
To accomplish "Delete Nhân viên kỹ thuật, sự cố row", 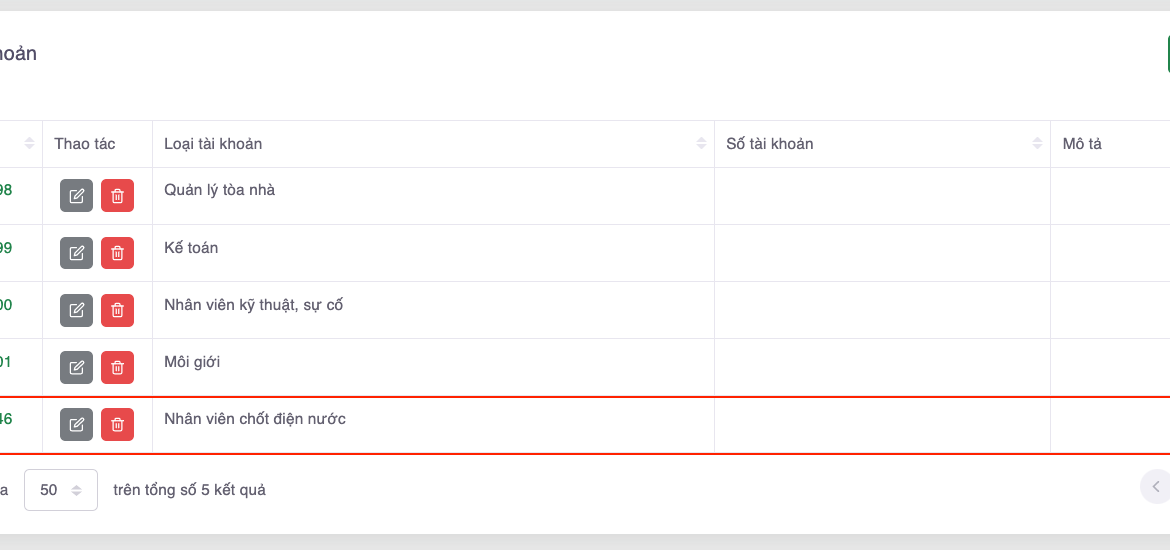I will pos(117,310).
